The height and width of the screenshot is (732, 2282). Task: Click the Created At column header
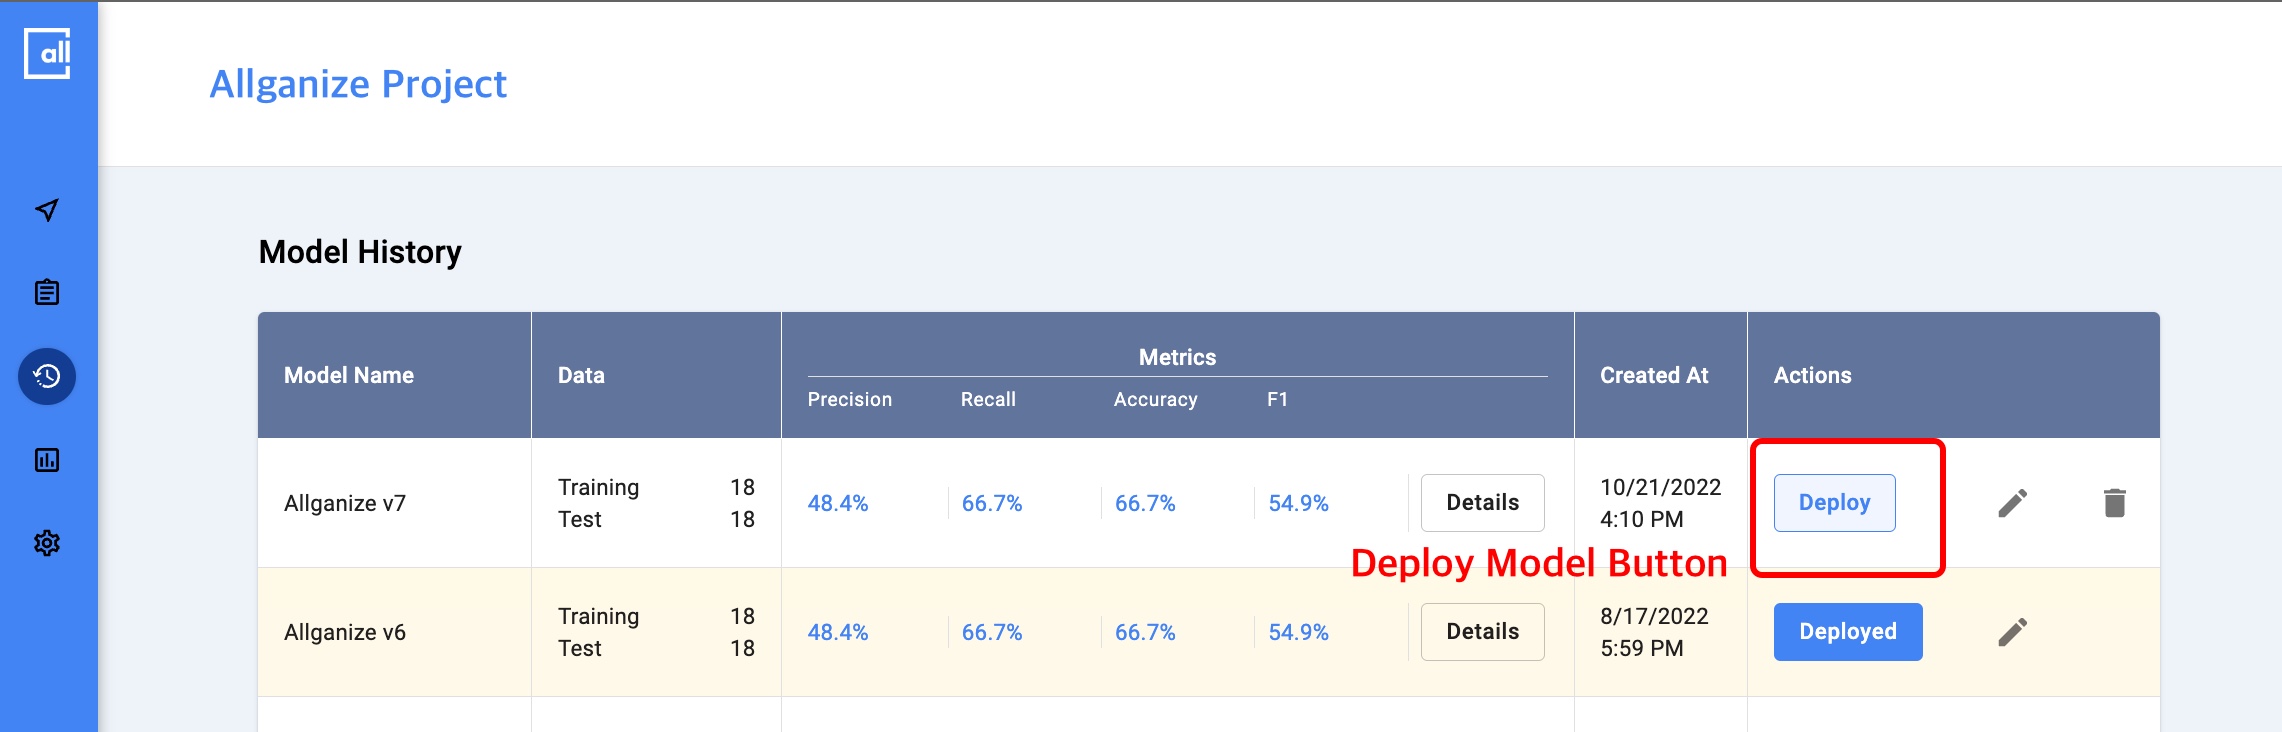point(1654,375)
